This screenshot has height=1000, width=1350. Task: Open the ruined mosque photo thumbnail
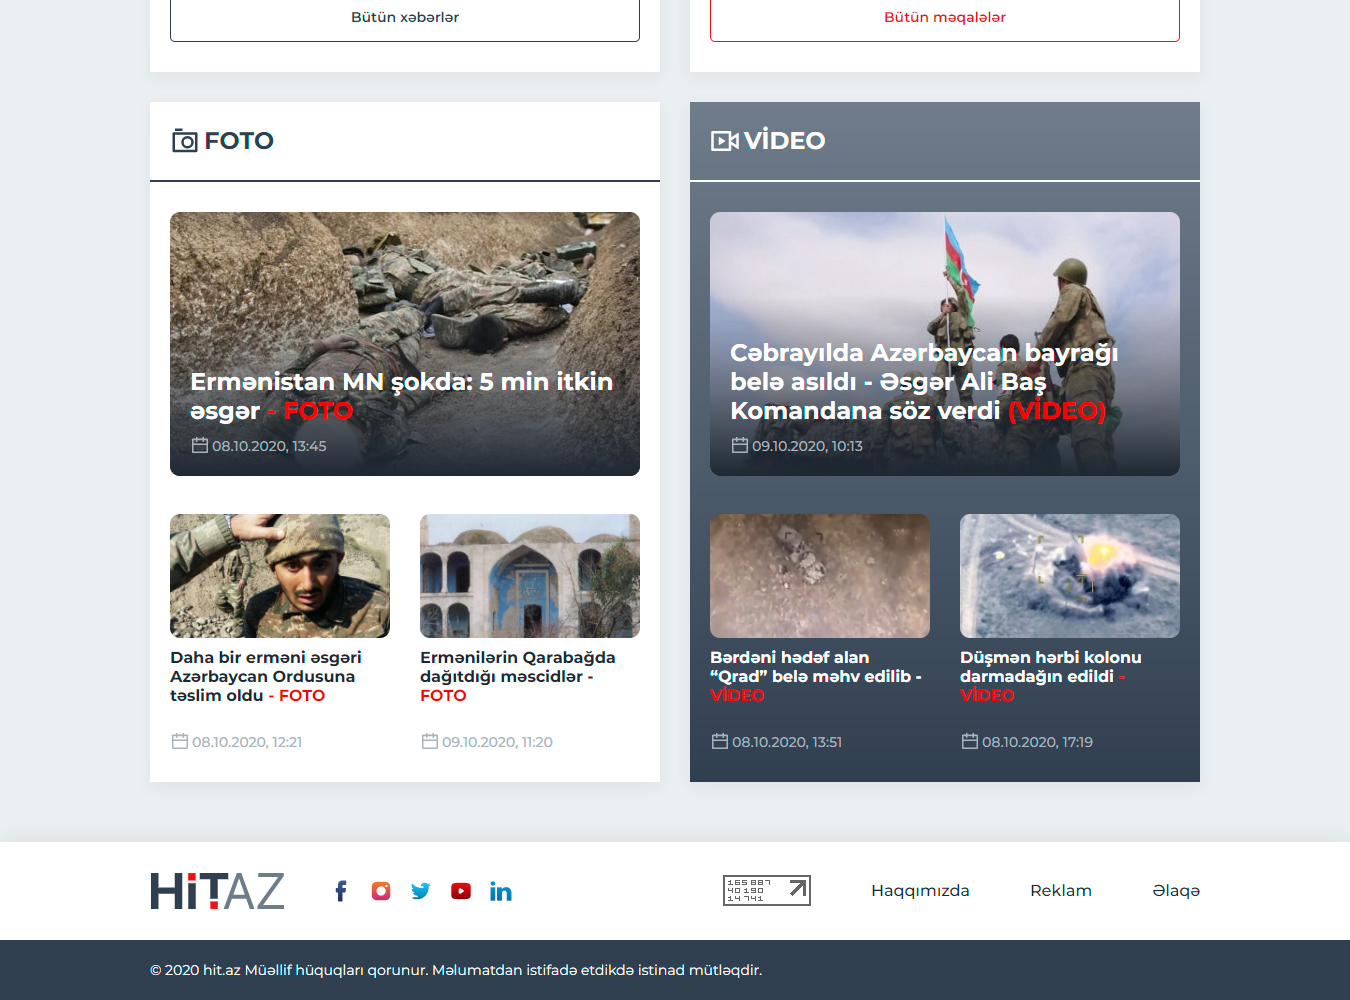pyautogui.click(x=529, y=576)
